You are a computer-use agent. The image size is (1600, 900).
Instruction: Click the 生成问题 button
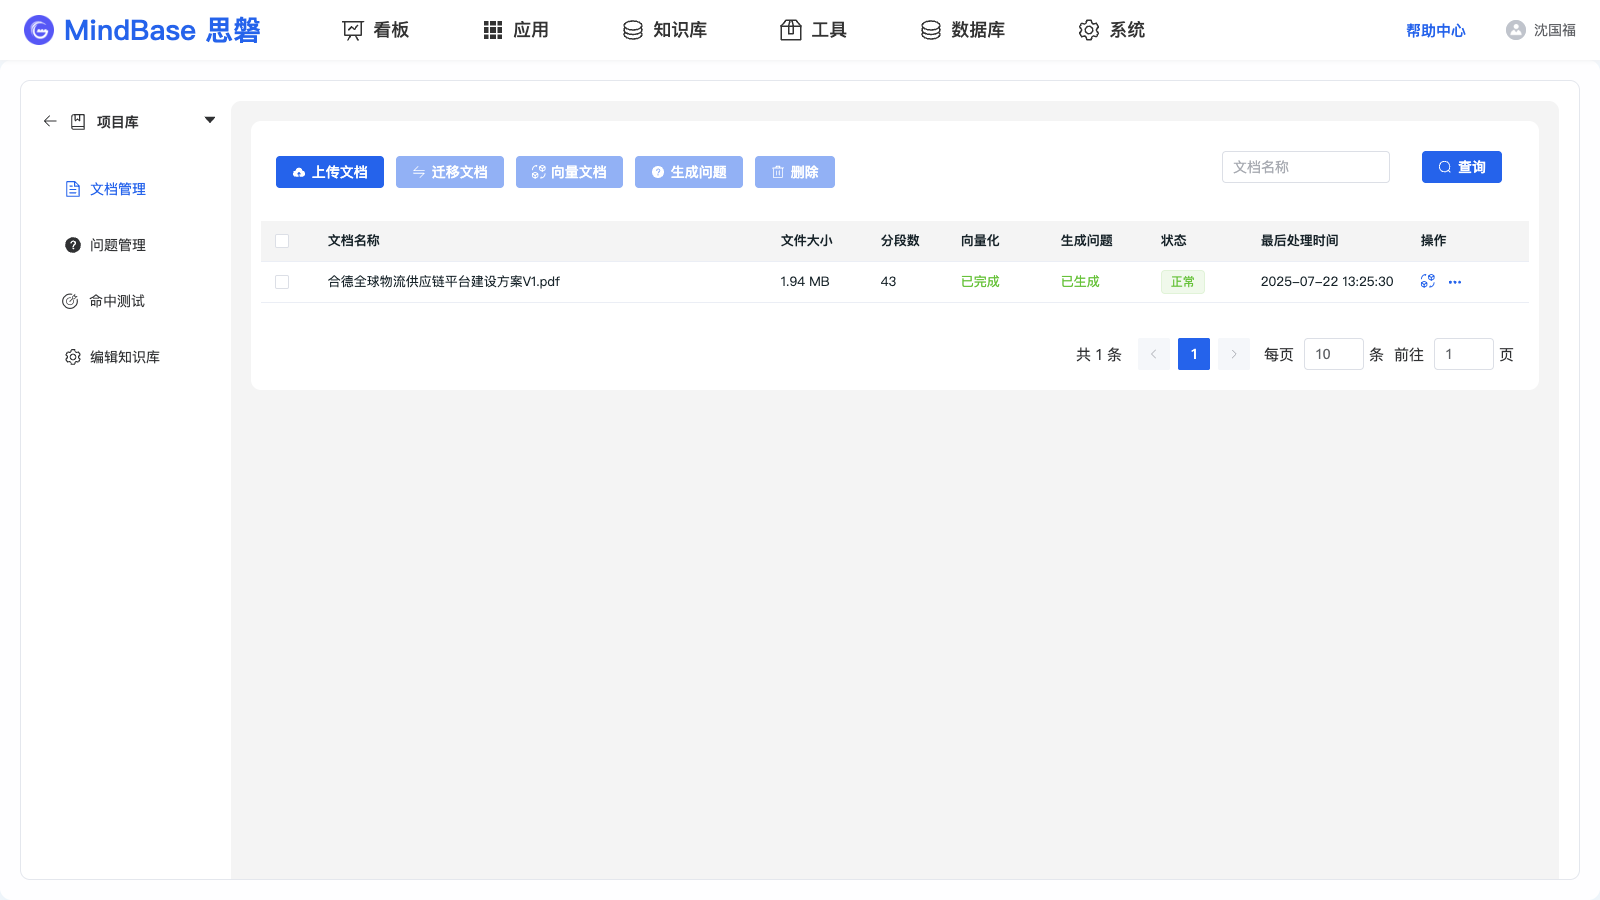(689, 172)
